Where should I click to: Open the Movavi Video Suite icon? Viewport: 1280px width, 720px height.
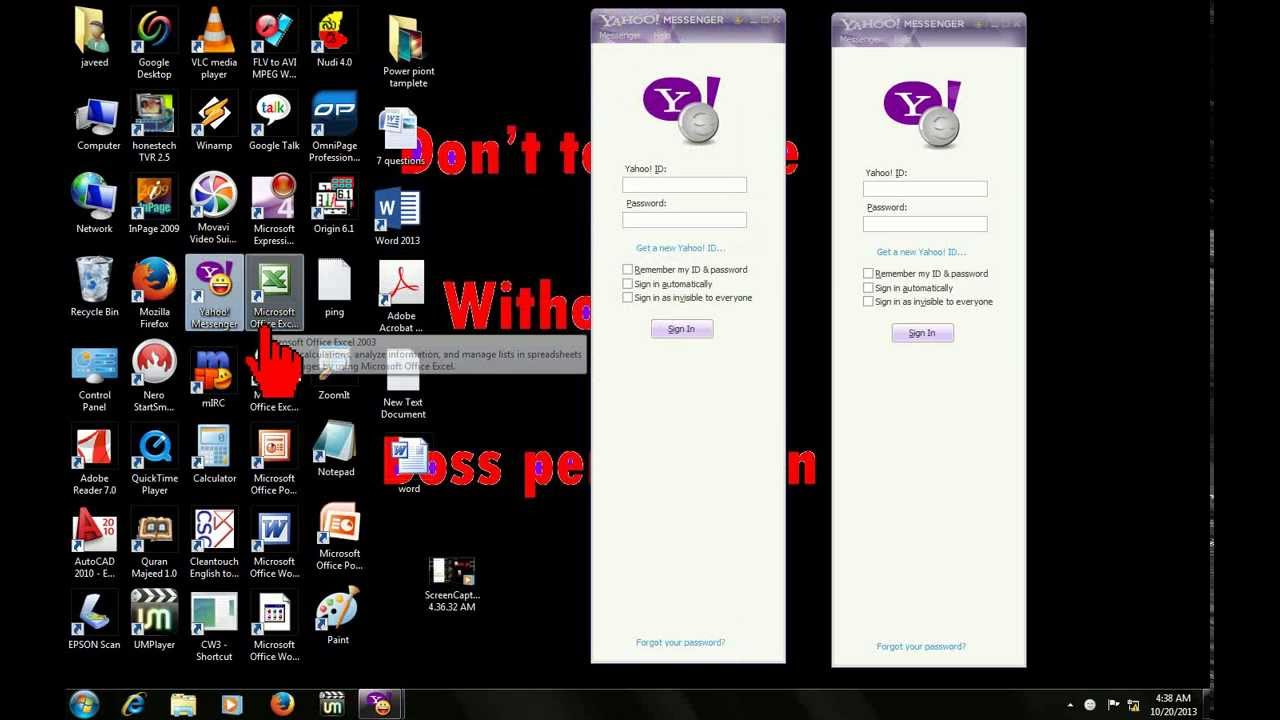(214, 209)
